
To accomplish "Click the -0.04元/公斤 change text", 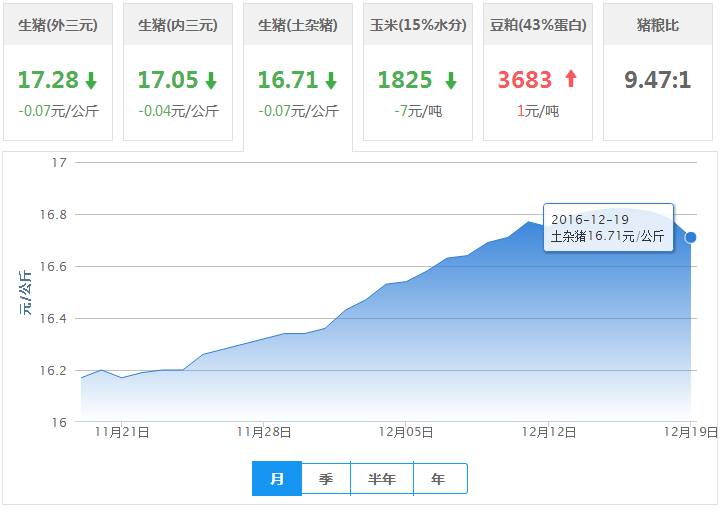I will pyautogui.click(x=178, y=111).
